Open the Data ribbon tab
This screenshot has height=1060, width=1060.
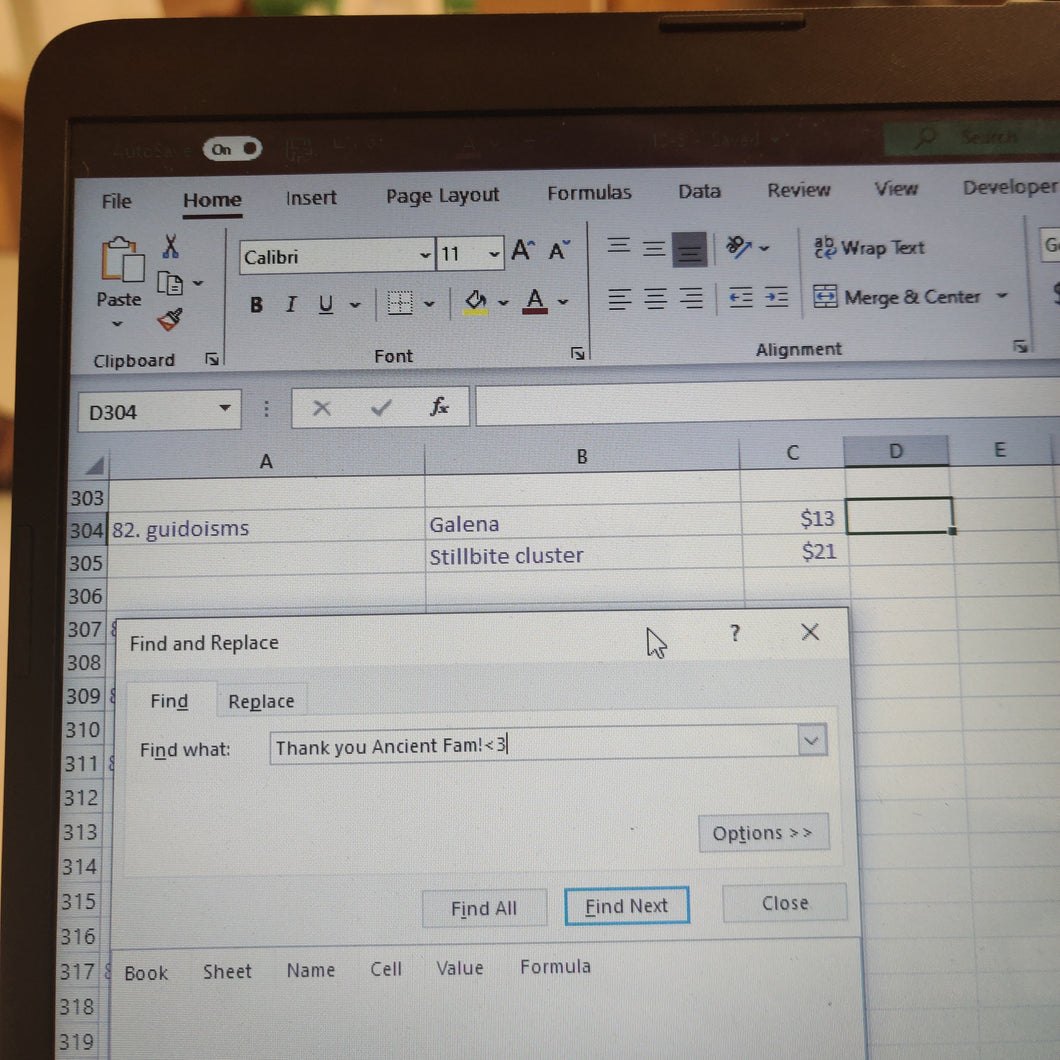(x=699, y=191)
